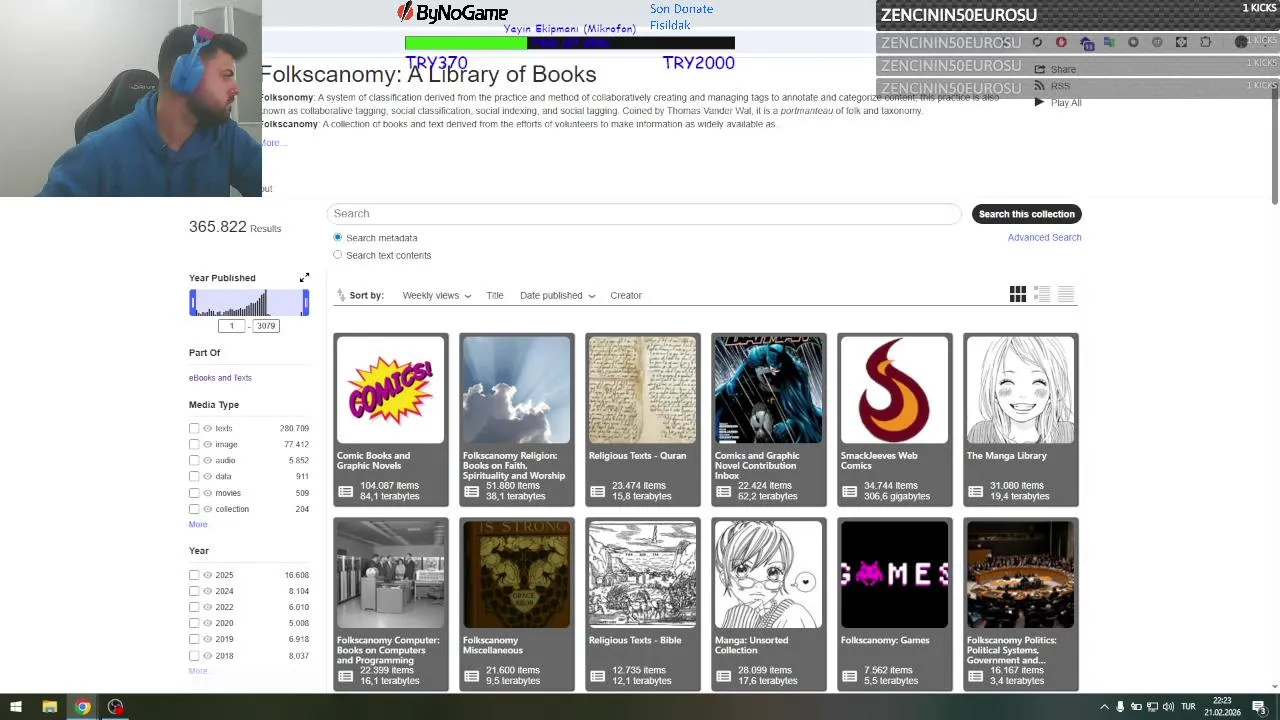Open the Advanced Search link
Screen dimensions: 1280x720
pos(1044,237)
